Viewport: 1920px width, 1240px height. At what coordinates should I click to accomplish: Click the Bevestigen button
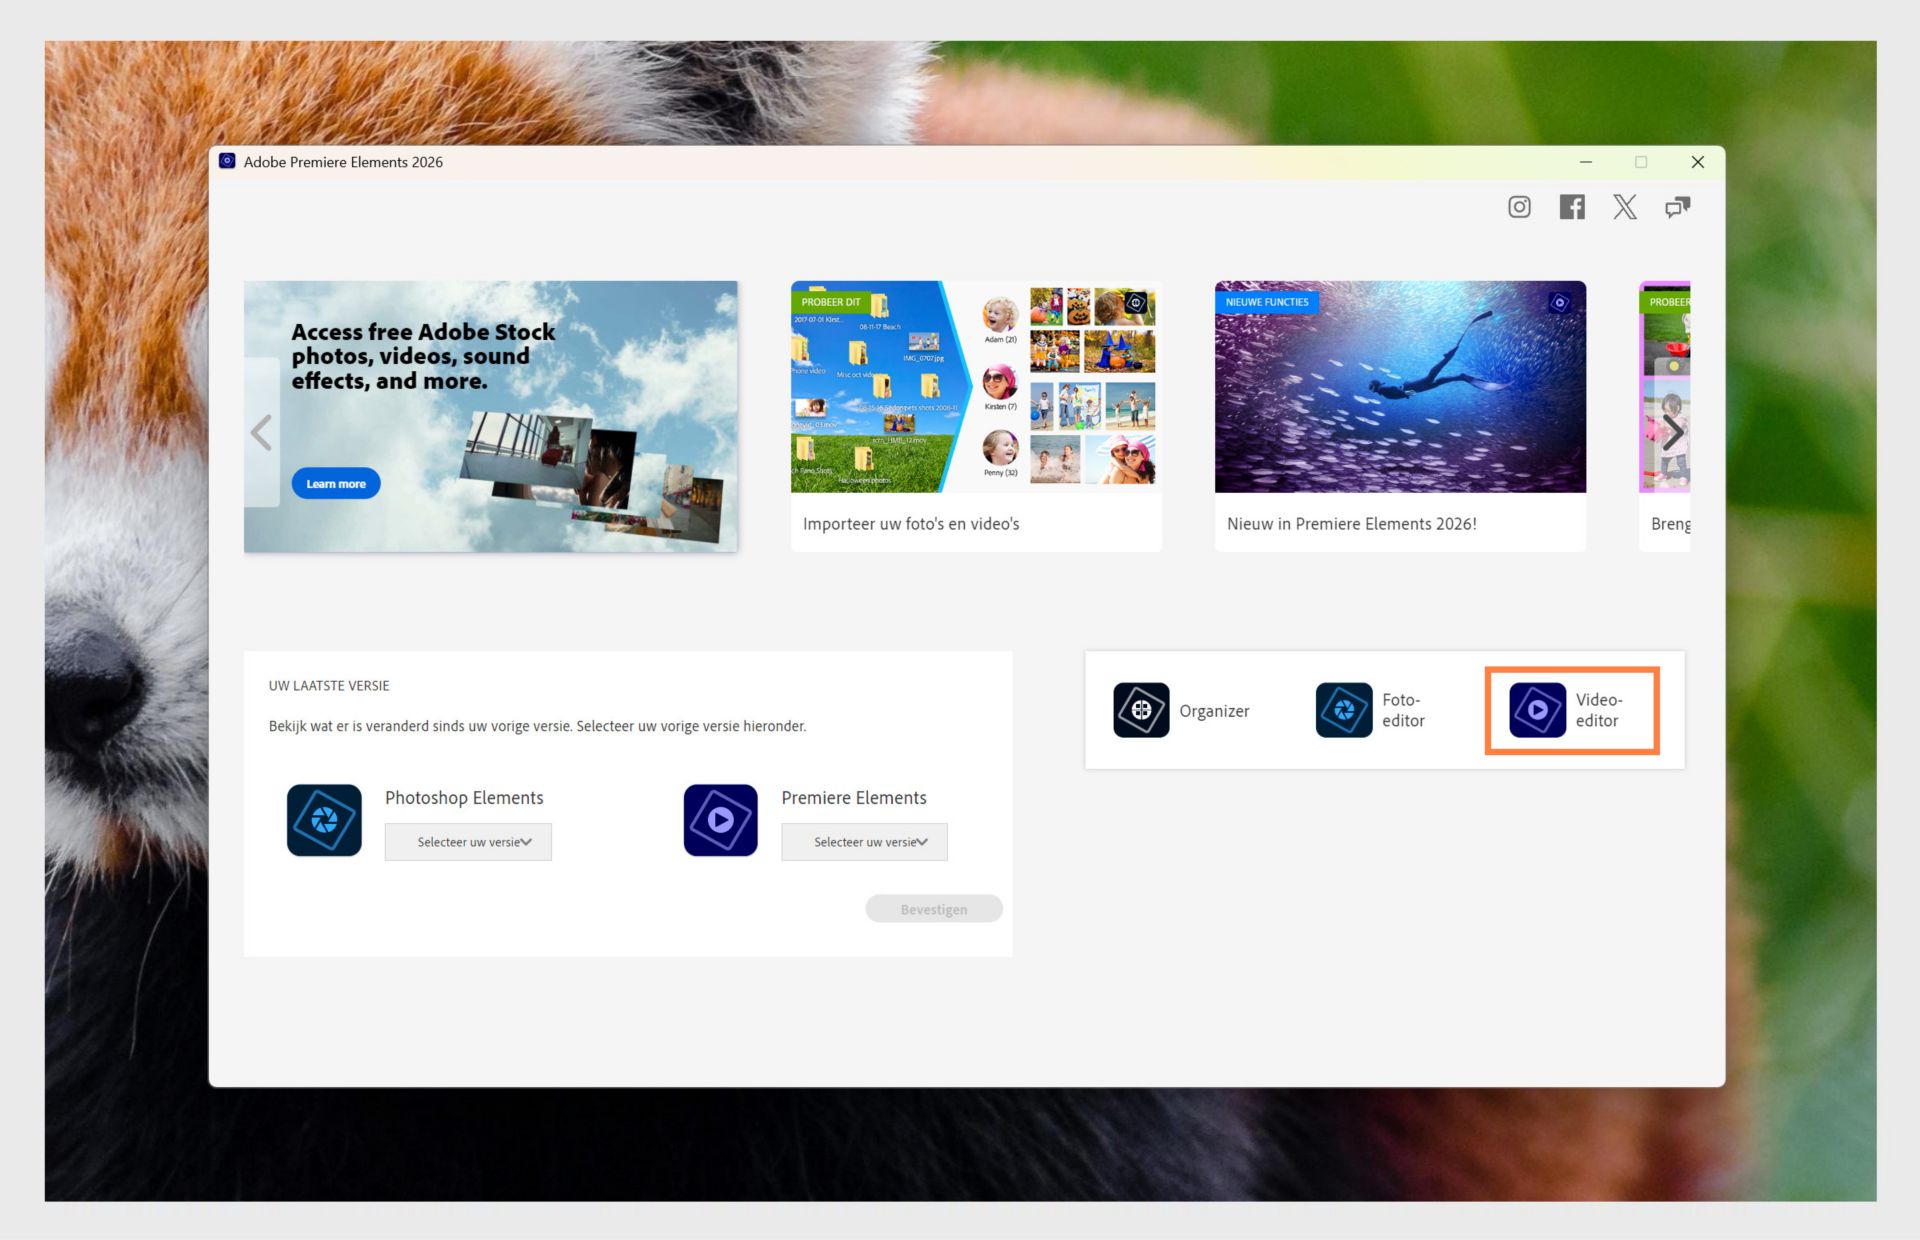tap(933, 908)
